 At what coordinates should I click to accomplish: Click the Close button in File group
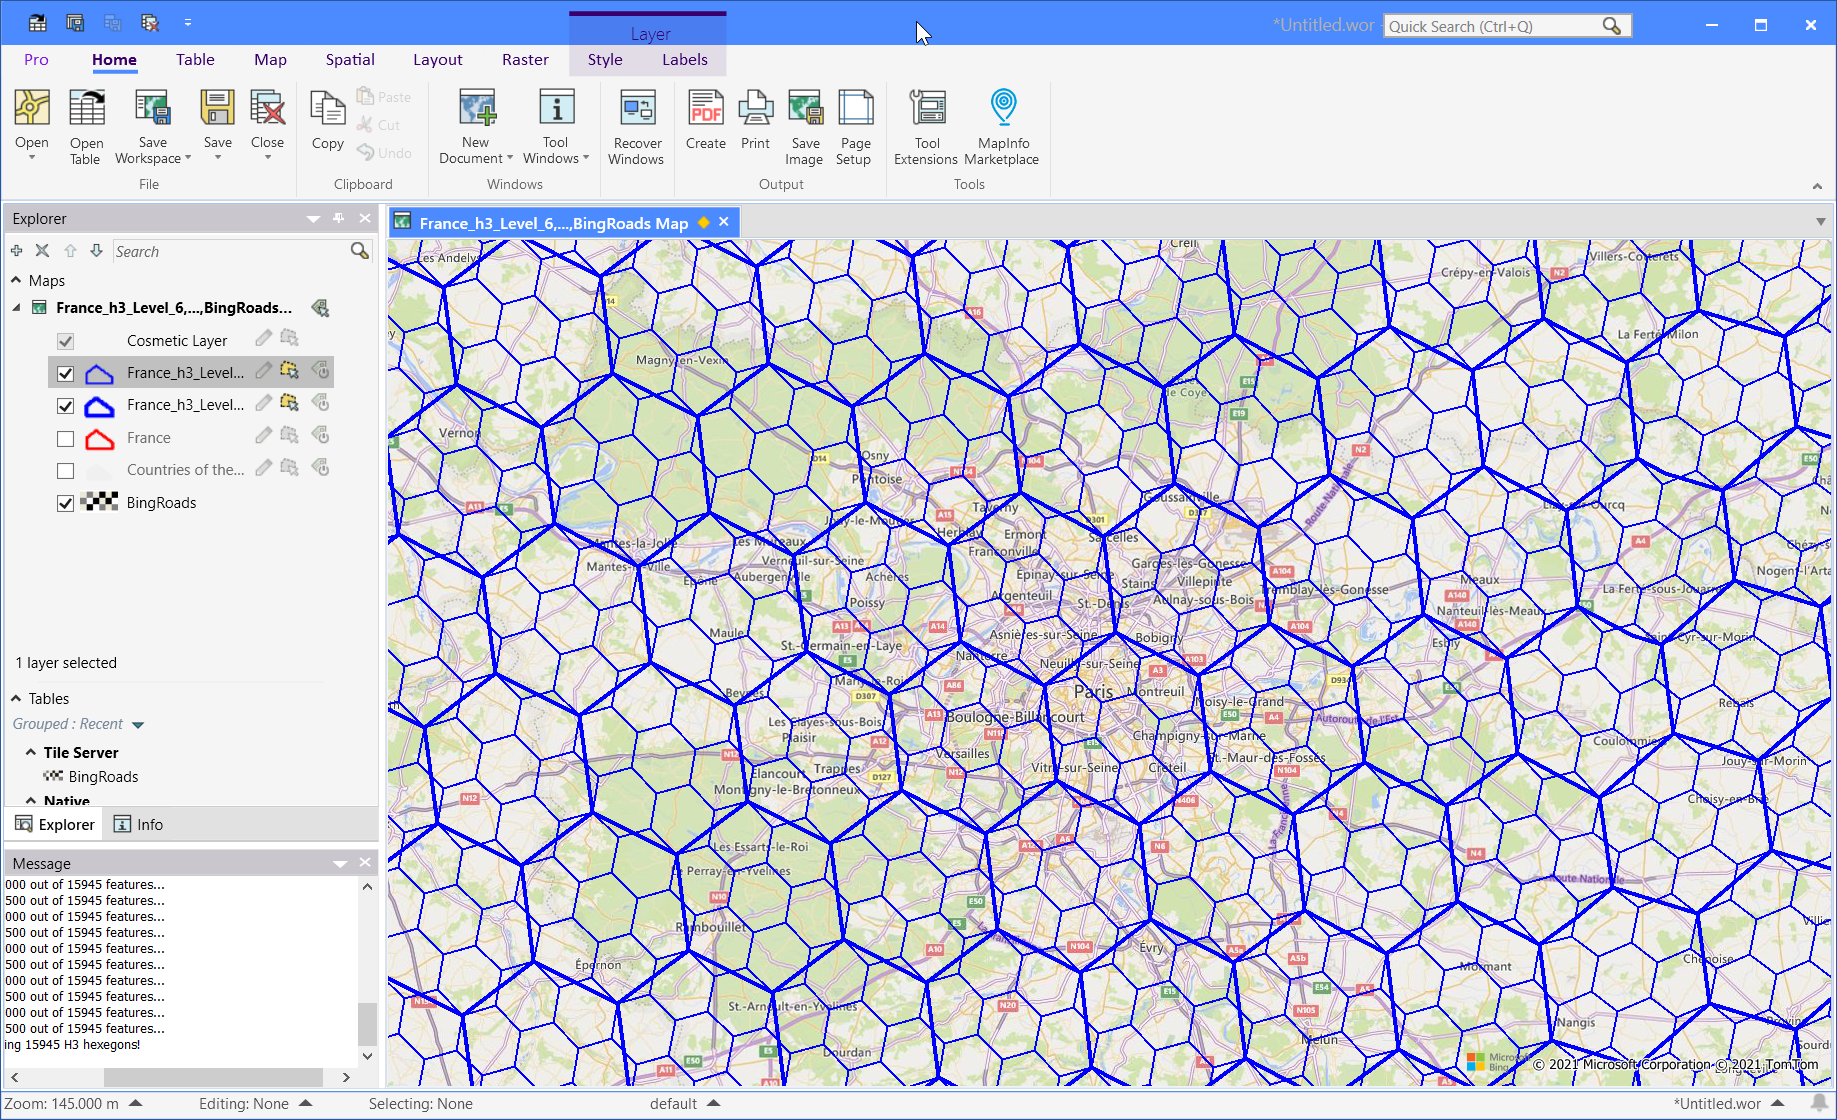[268, 123]
